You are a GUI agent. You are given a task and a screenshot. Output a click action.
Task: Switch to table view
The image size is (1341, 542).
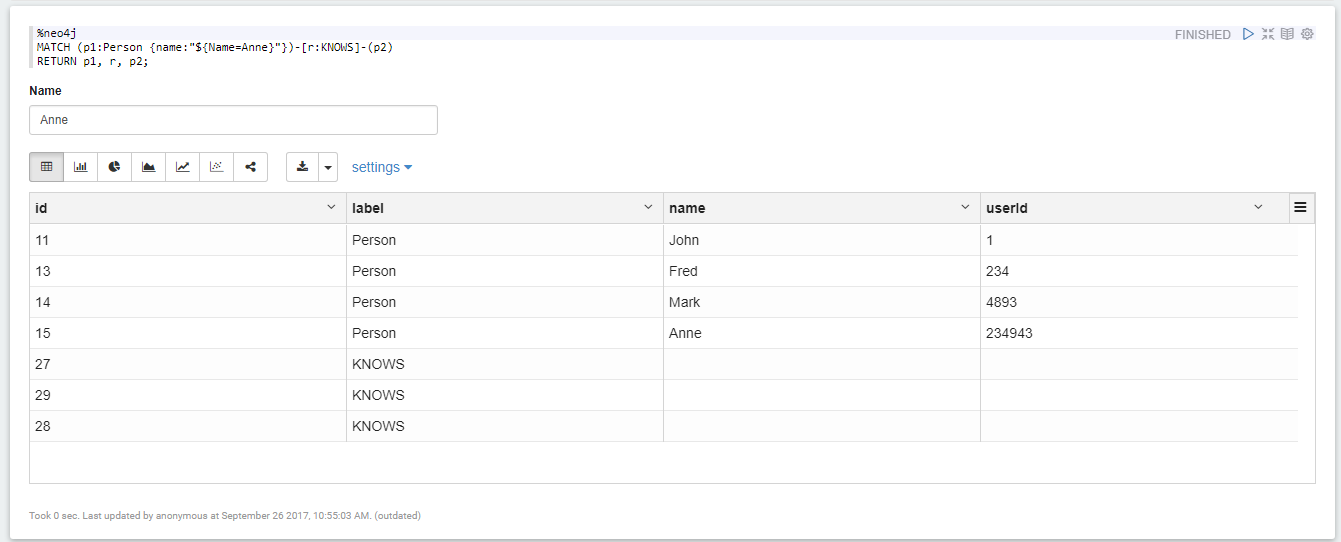pyautogui.click(x=46, y=167)
